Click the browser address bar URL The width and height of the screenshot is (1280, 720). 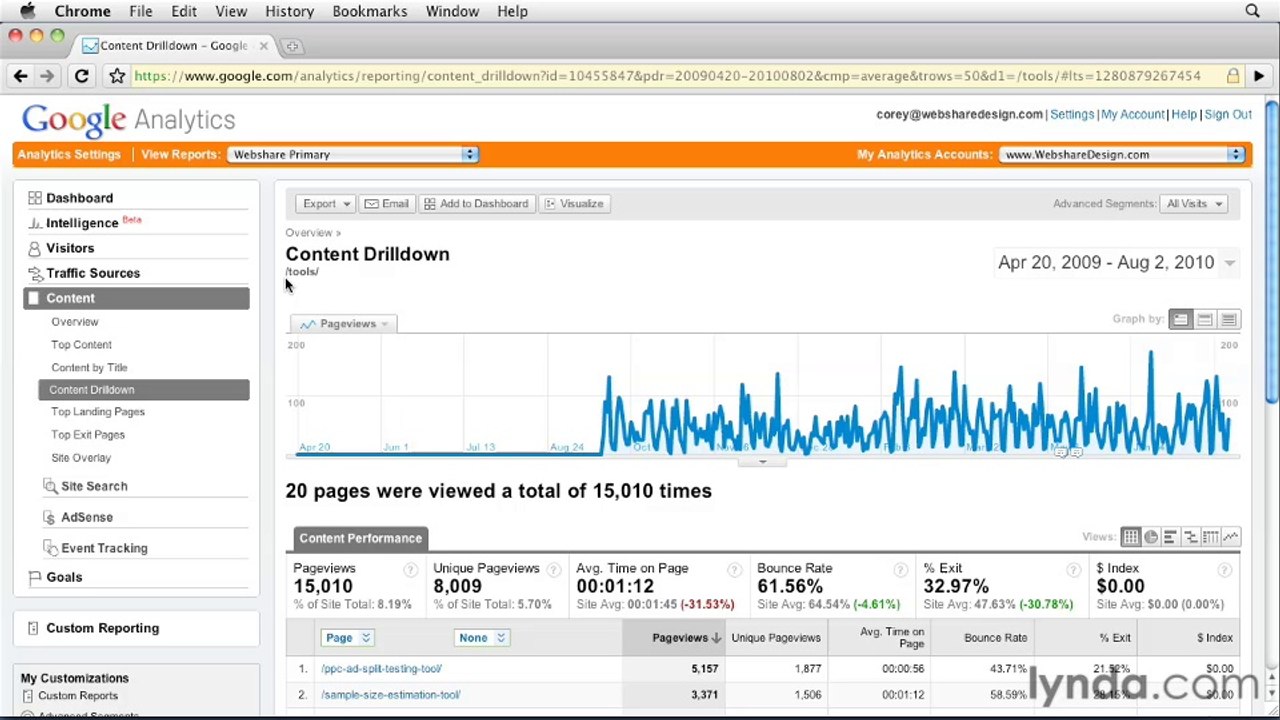(667, 76)
